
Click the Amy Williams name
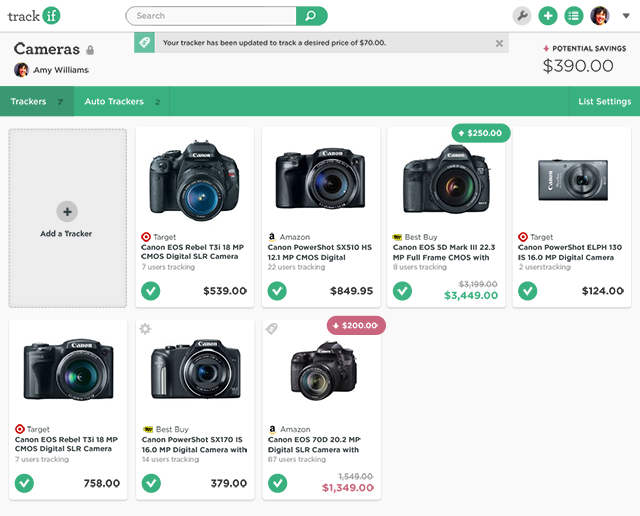click(61, 70)
